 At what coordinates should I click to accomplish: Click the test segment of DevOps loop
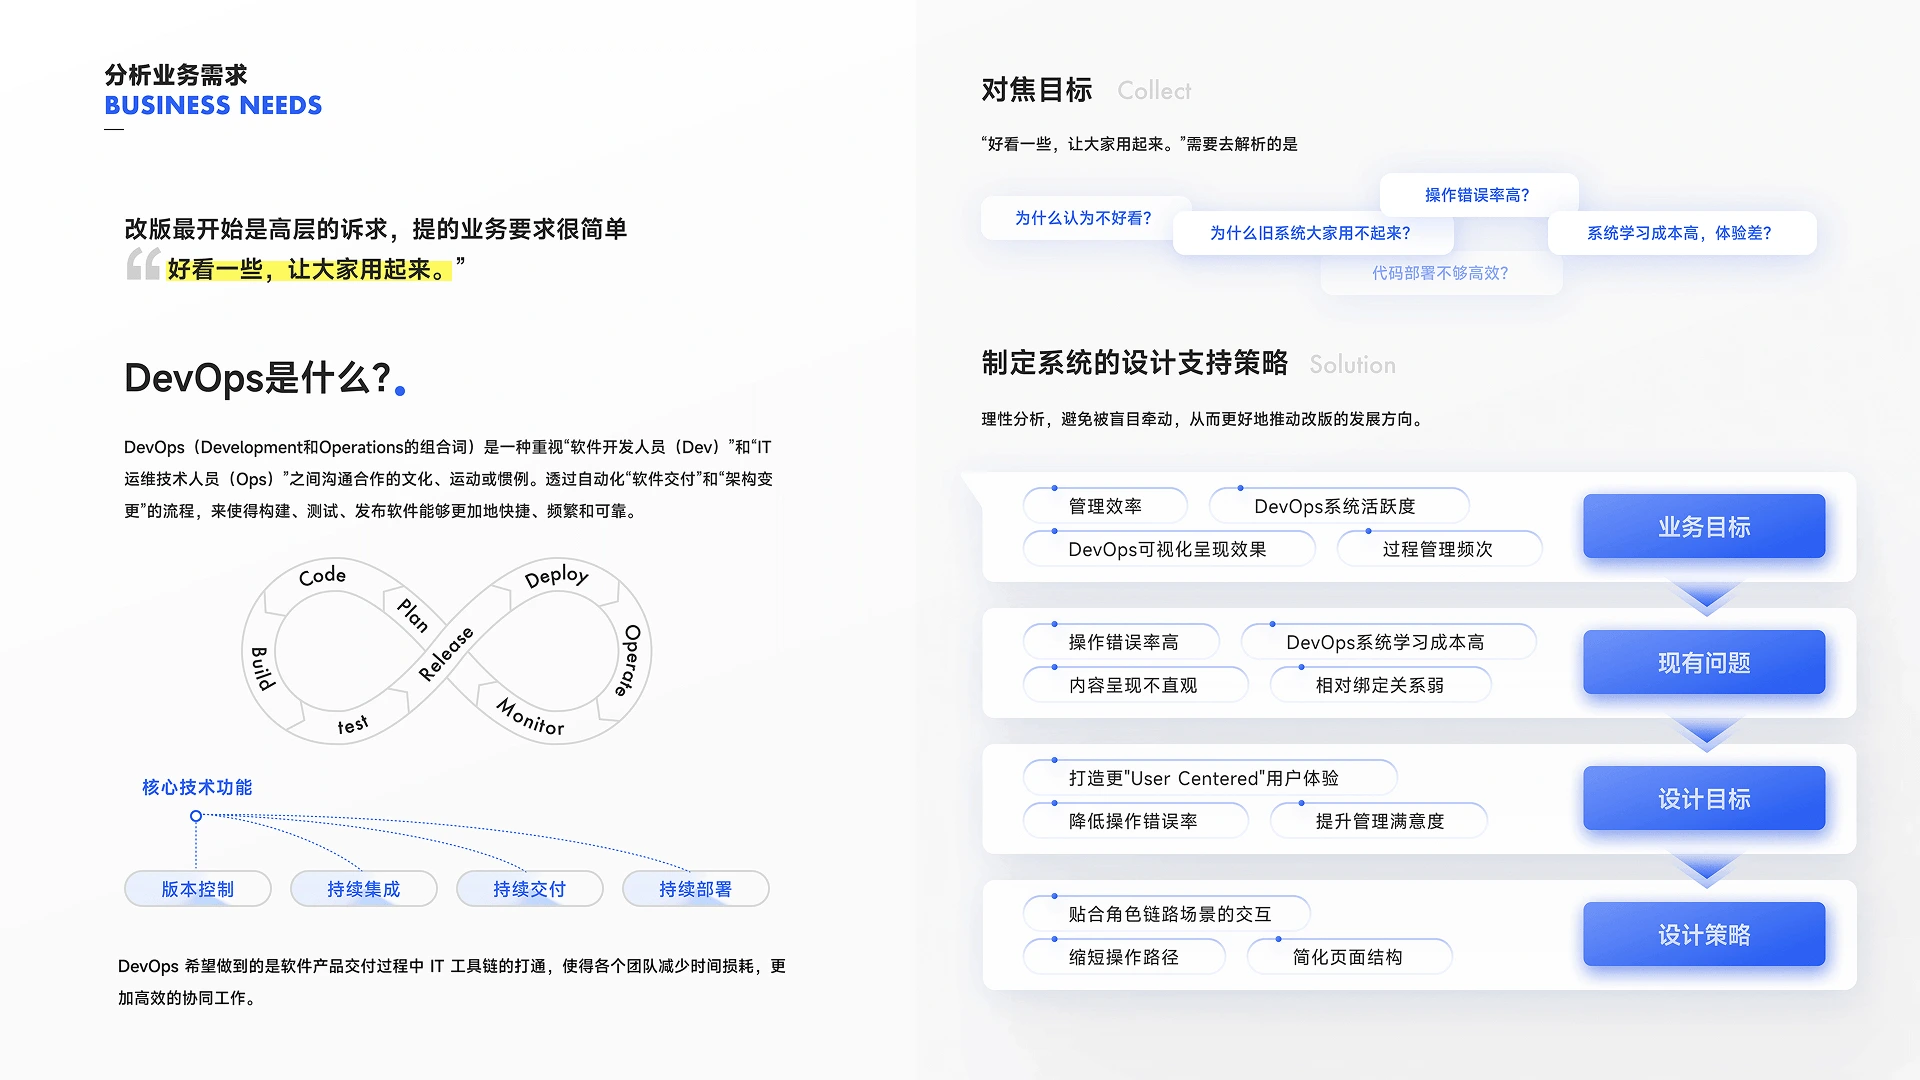pos(352,725)
